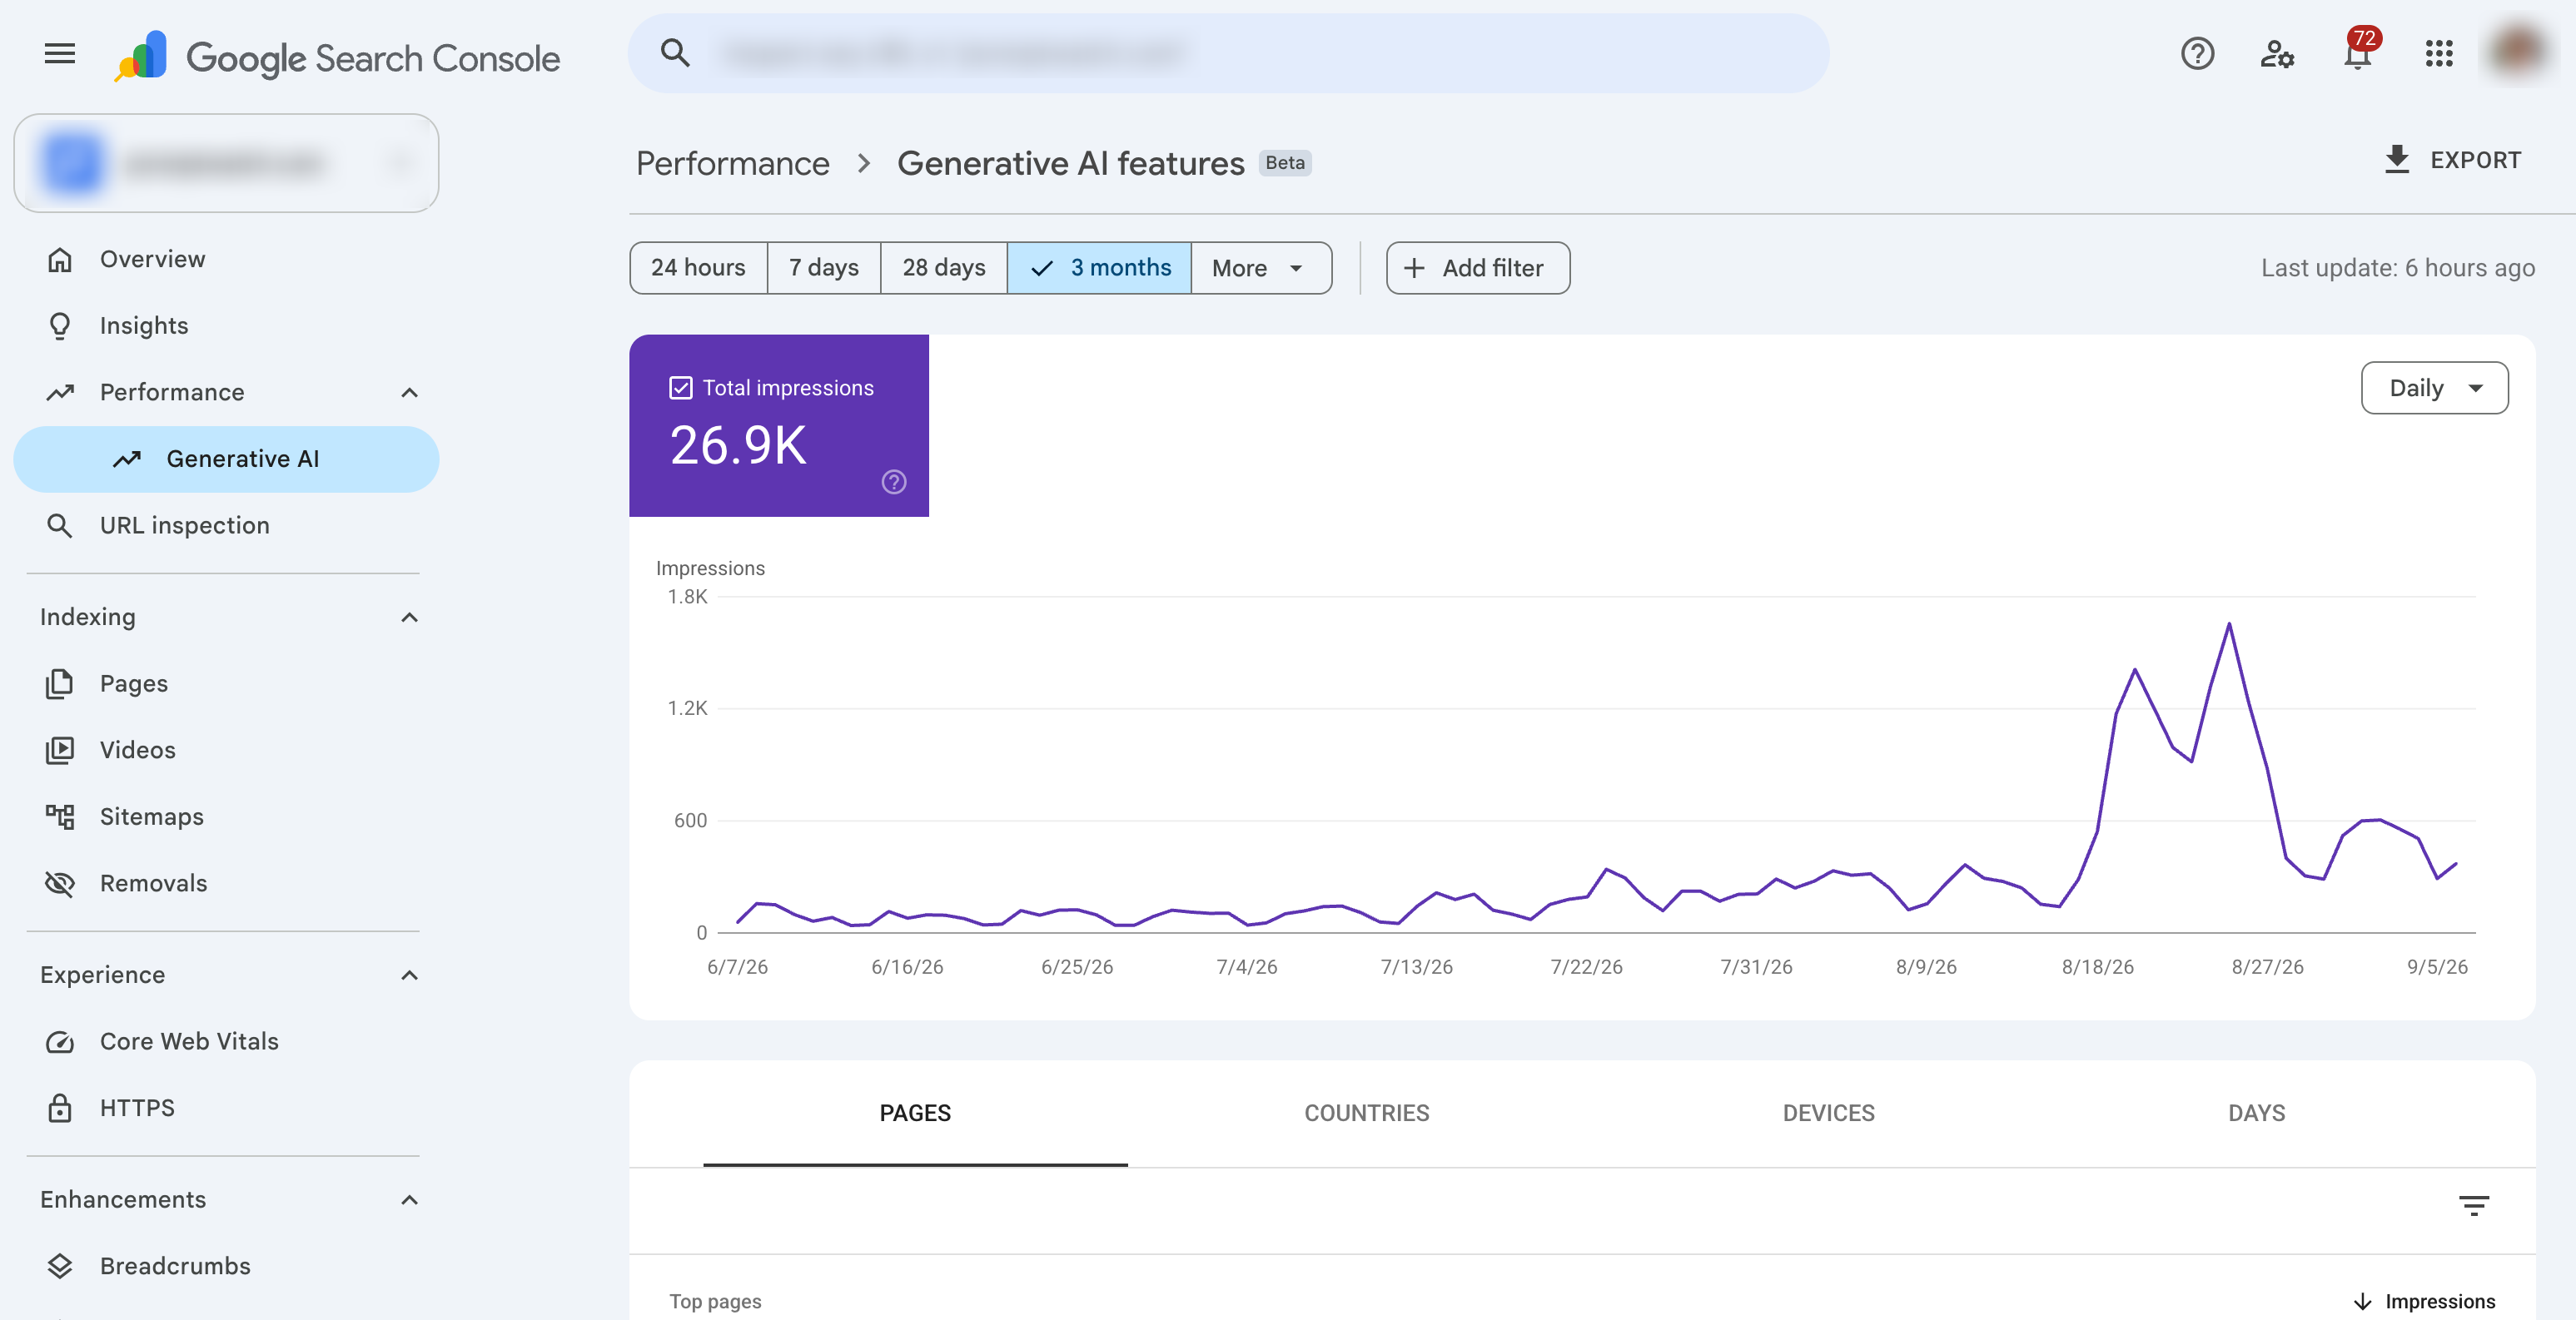Collapse the Indexing sidebar section
This screenshot has width=2576, height=1320.
pyautogui.click(x=409, y=617)
